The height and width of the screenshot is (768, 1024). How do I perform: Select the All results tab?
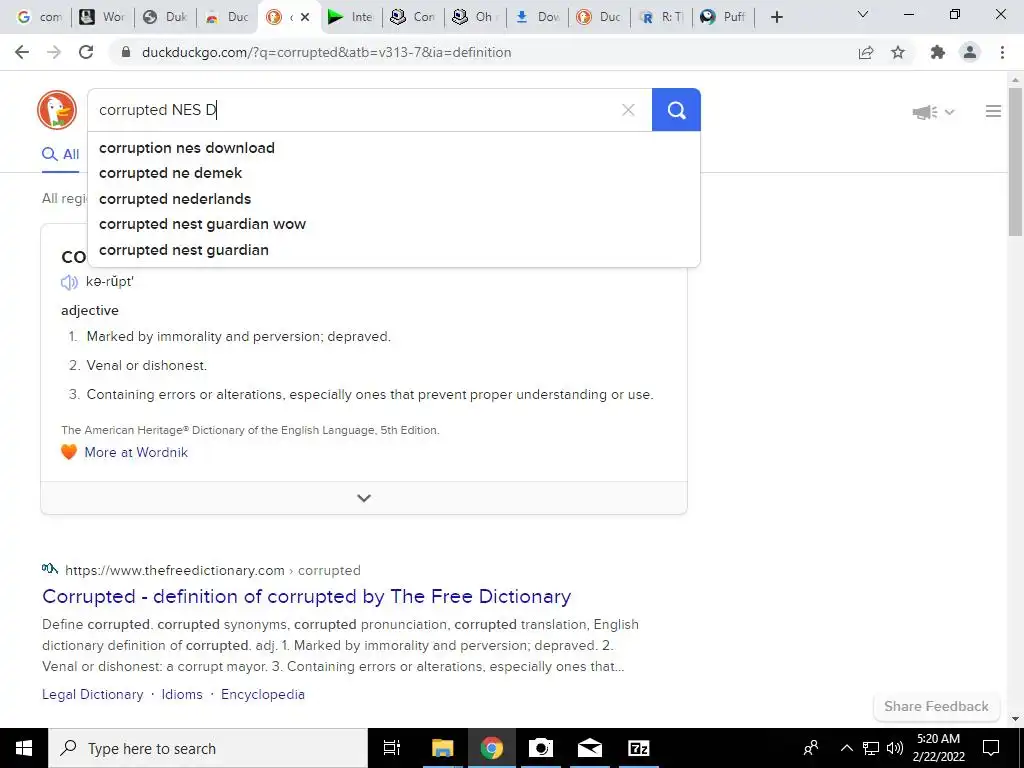click(61, 155)
